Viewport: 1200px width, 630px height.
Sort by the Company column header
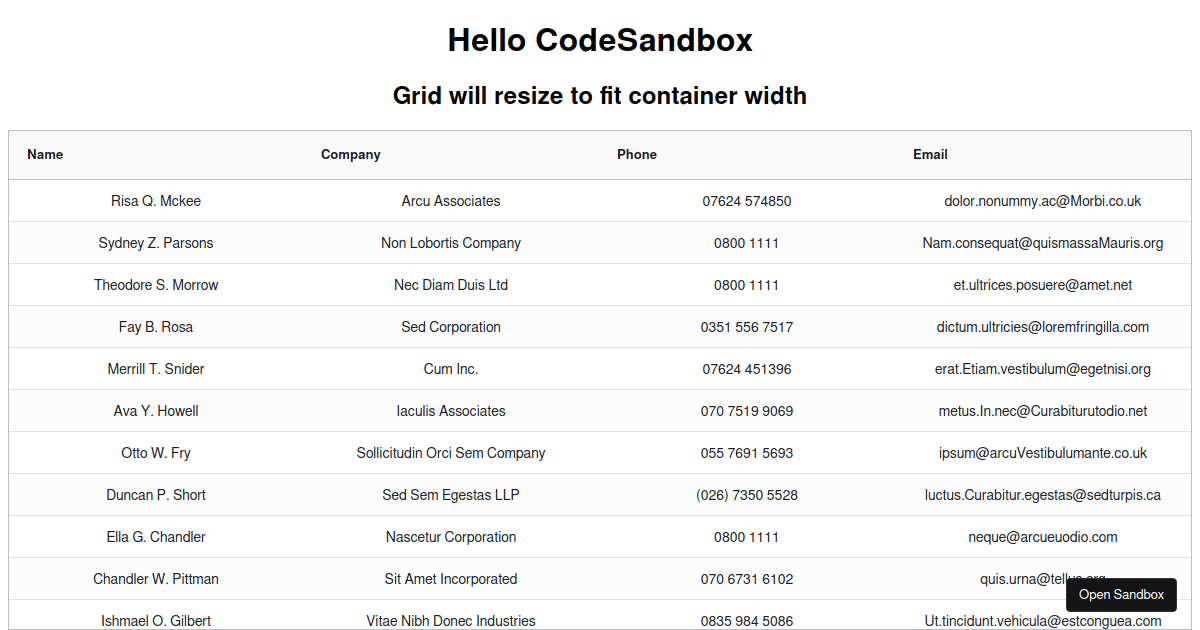pyautogui.click(x=351, y=154)
